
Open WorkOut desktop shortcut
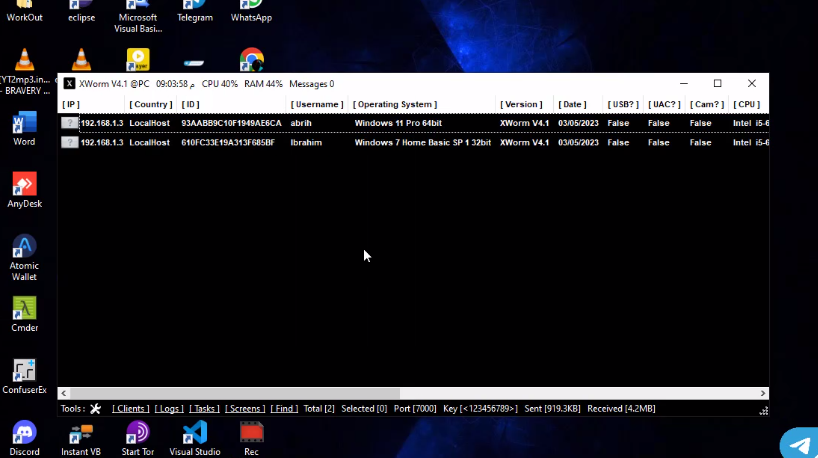(25, 11)
